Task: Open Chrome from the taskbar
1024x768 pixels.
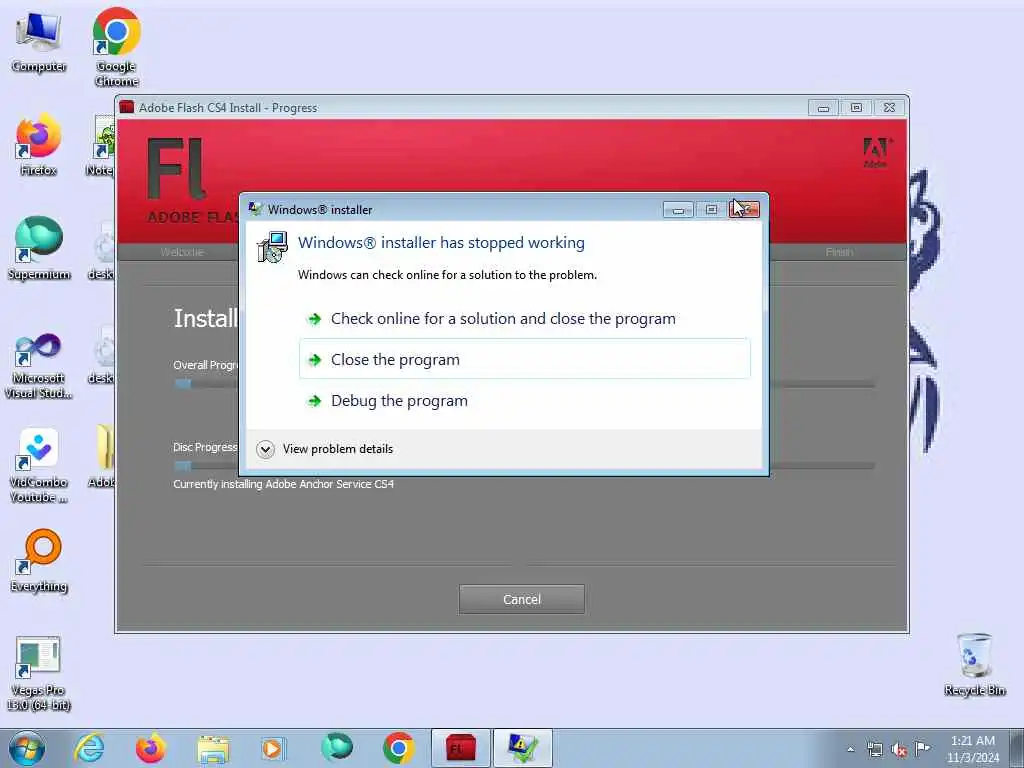Action: point(398,748)
